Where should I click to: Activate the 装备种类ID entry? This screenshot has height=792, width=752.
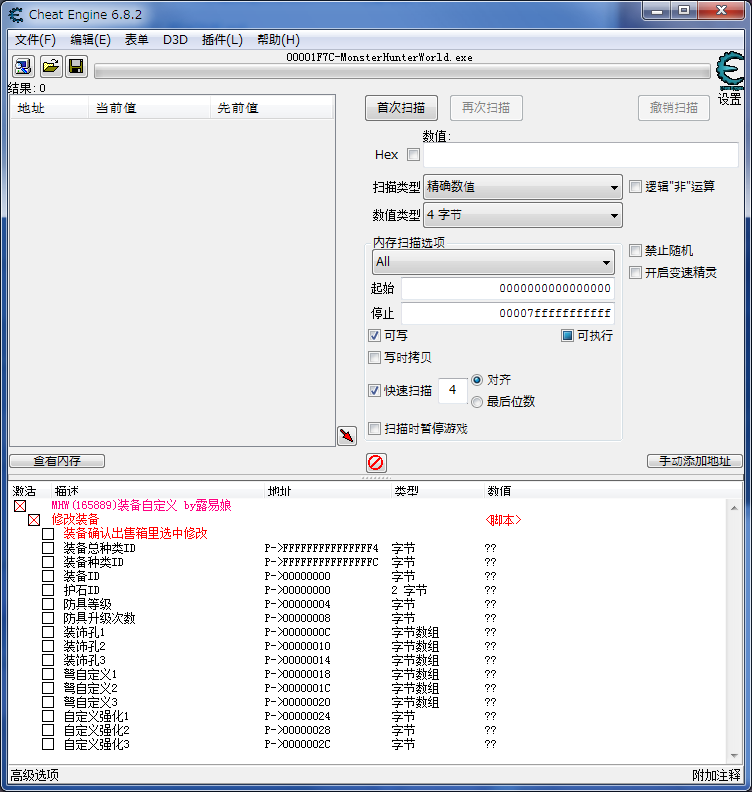click(48, 562)
